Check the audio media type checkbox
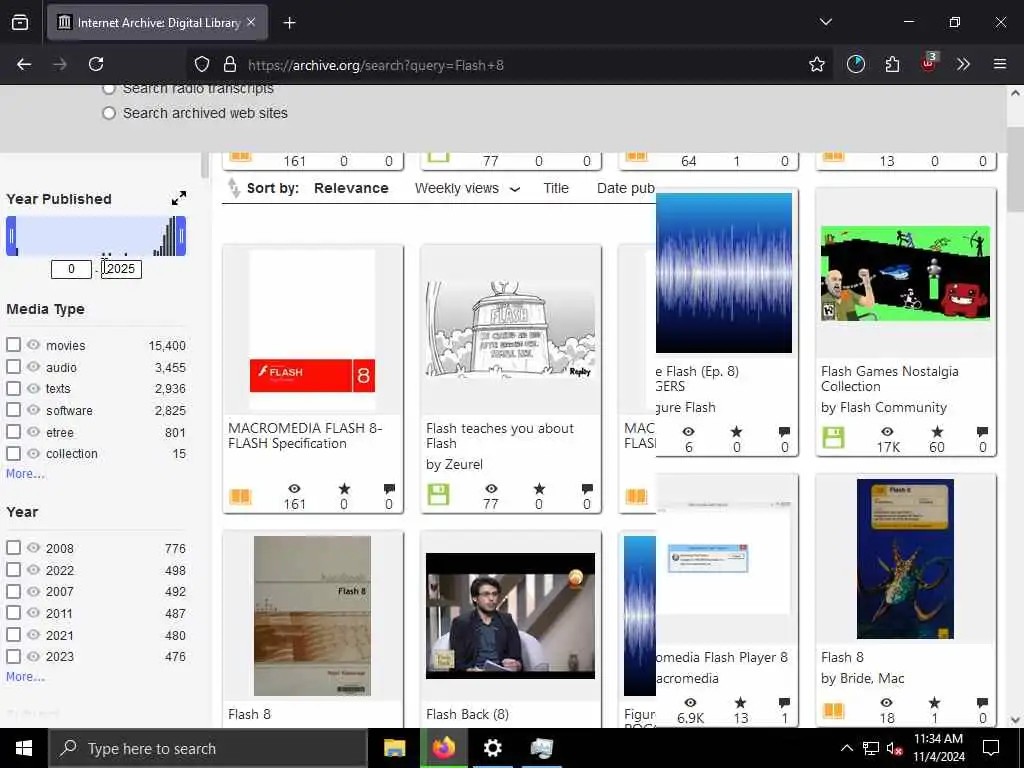Image resolution: width=1024 pixels, height=768 pixels. click(x=13, y=366)
